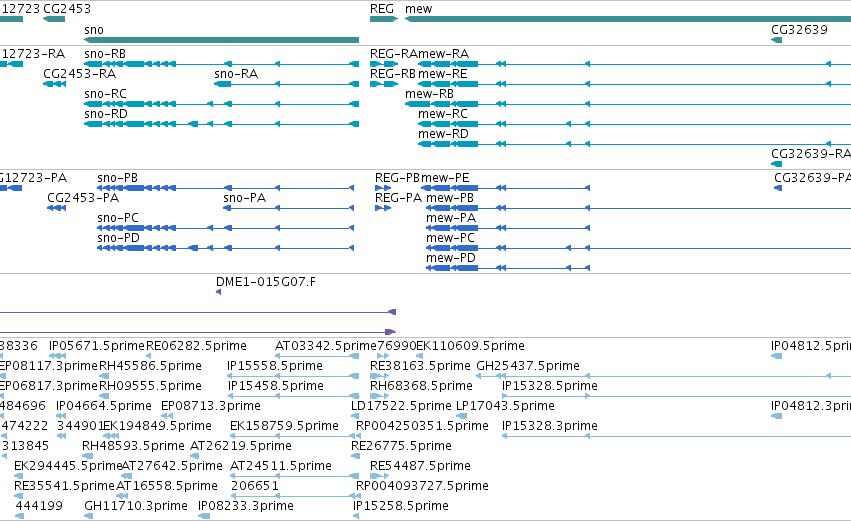This screenshot has width=851, height=521.
Task: Select the REG-RB transcript label
Action: pyautogui.click(x=393, y=74)
